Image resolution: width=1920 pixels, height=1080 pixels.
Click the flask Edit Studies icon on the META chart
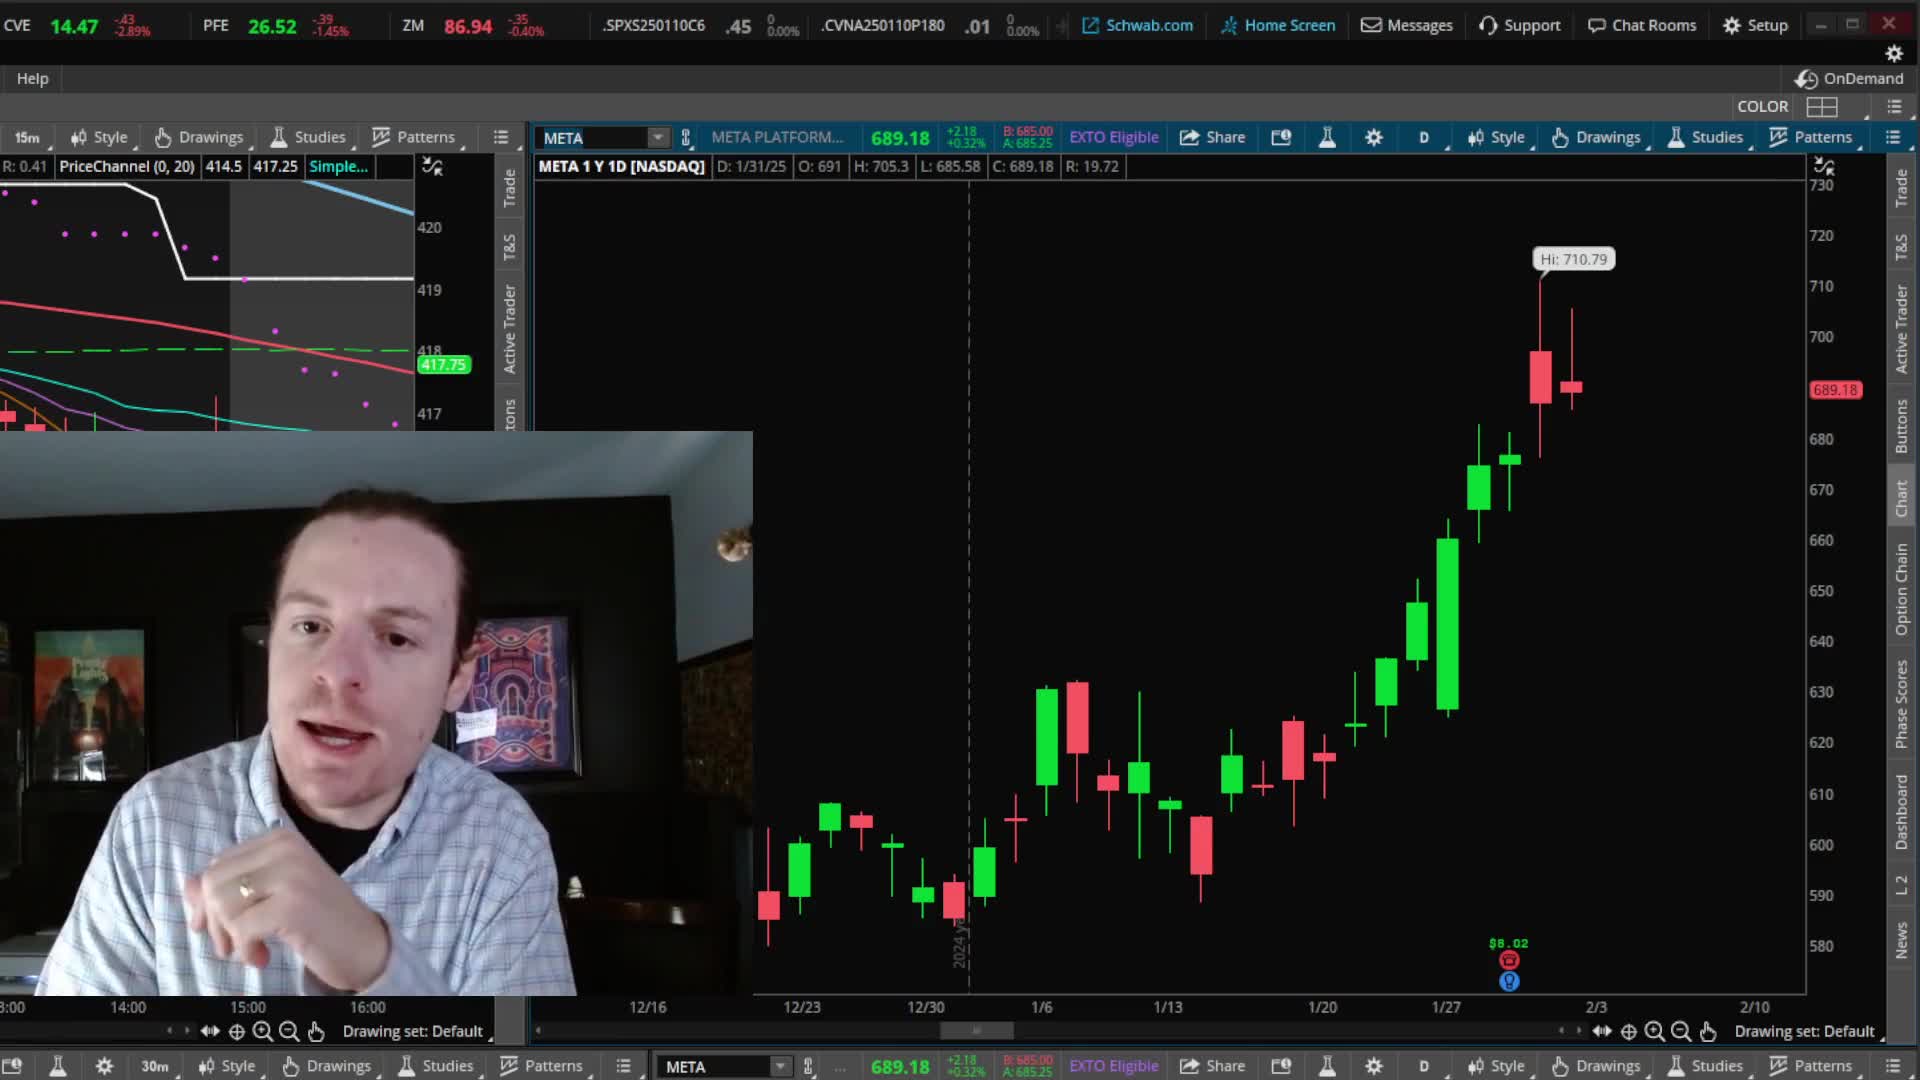[1327, 137]
